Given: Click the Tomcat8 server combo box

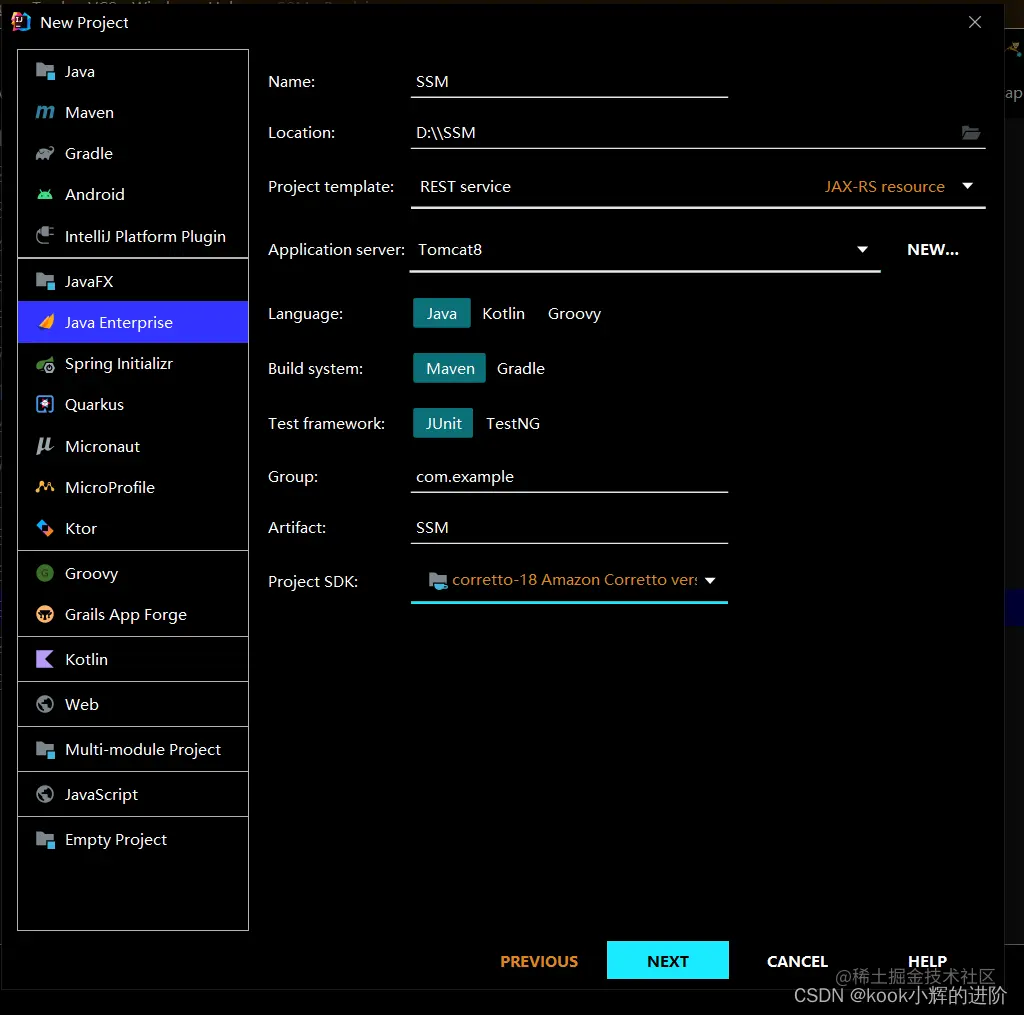Looking at the screenshot, I should pyautogui.click(x=645, y=250).
